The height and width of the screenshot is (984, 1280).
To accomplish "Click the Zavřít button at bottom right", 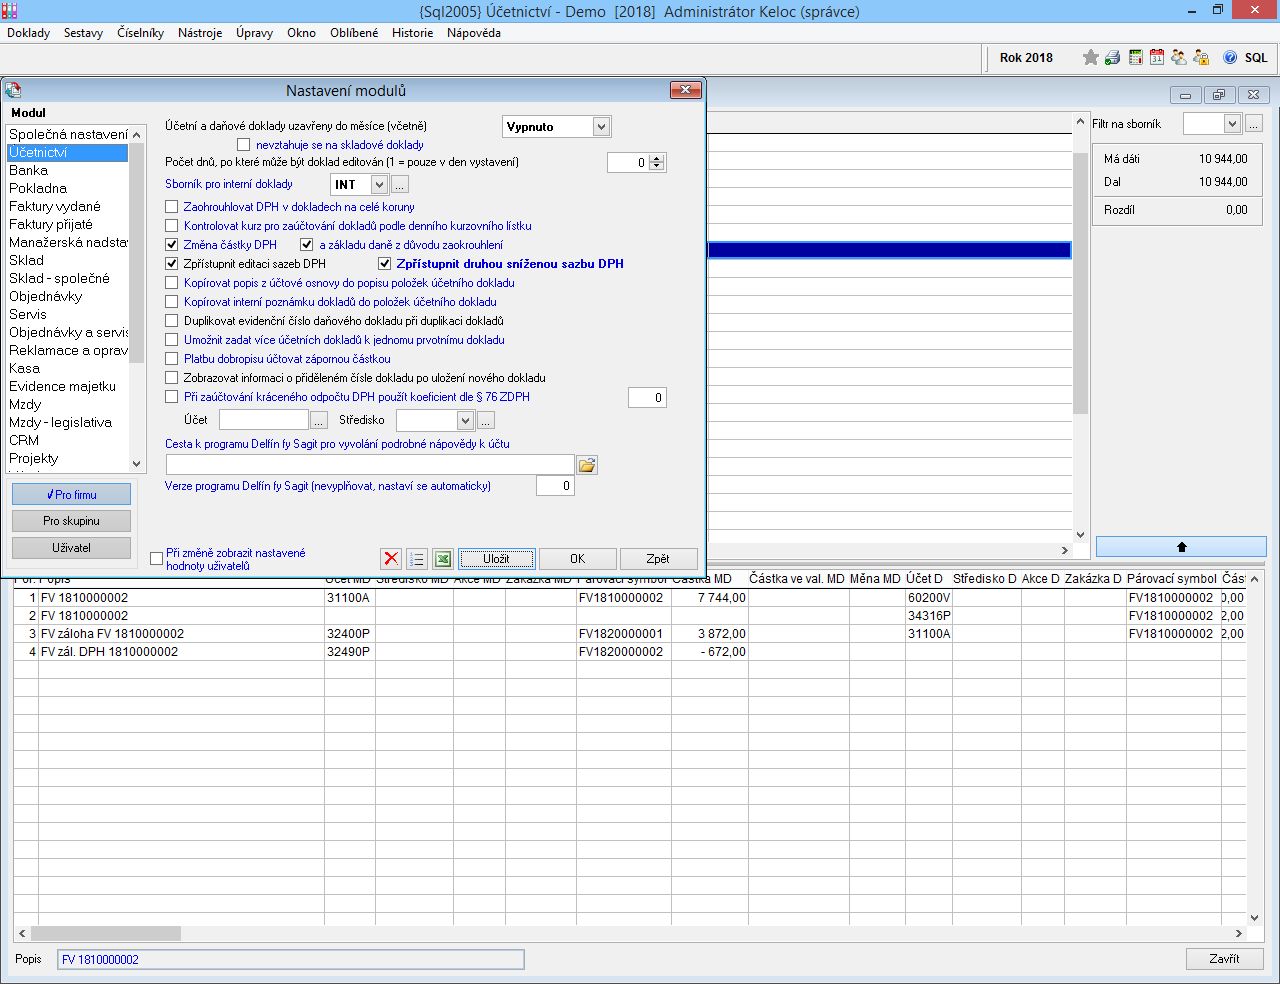I will click(x=1224, y=959).
